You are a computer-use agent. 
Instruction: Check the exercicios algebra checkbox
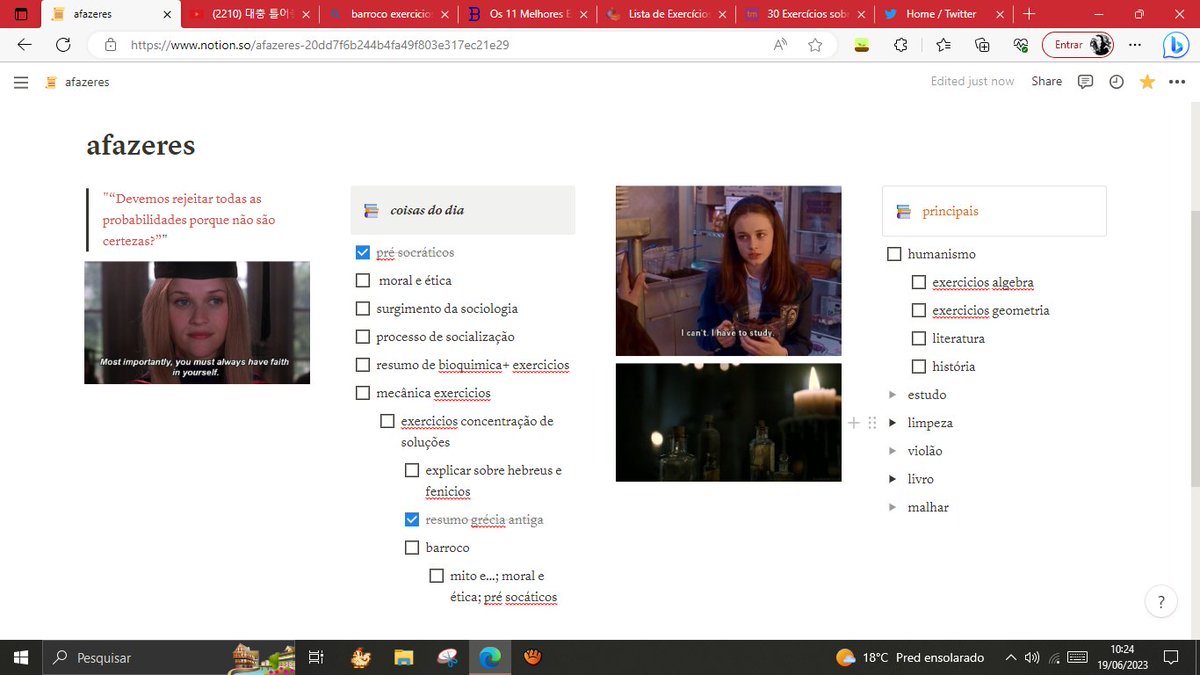[919, 282]
